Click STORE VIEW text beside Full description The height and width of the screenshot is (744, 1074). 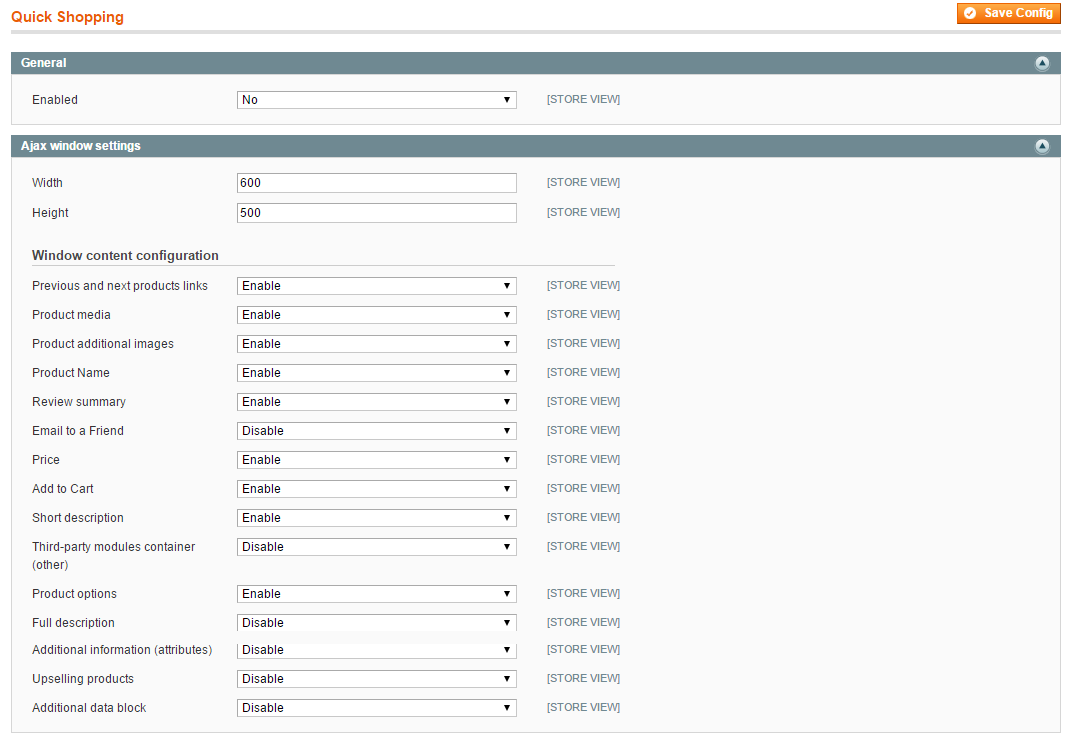point(584,623)
